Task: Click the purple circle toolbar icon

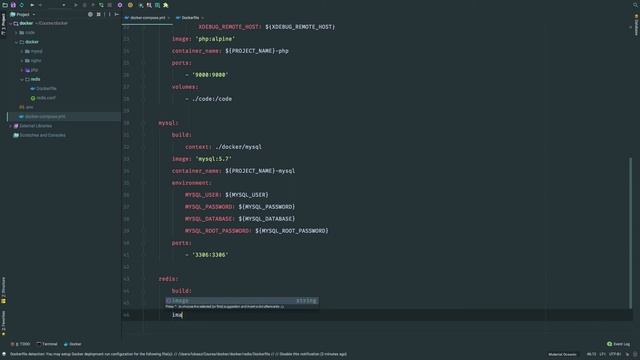Action: (x=120, y=5)
